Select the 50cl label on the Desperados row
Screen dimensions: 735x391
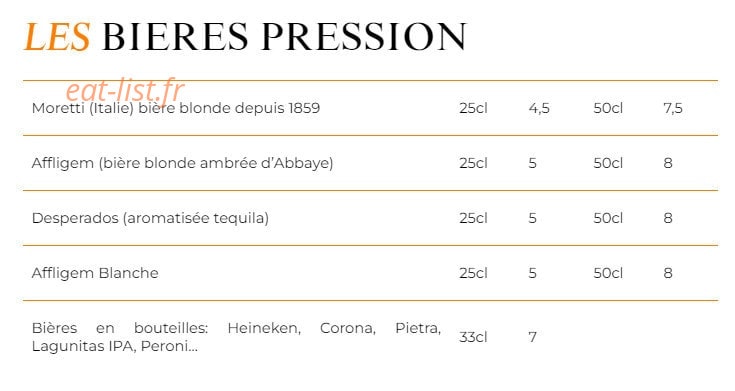coord(608,218)
